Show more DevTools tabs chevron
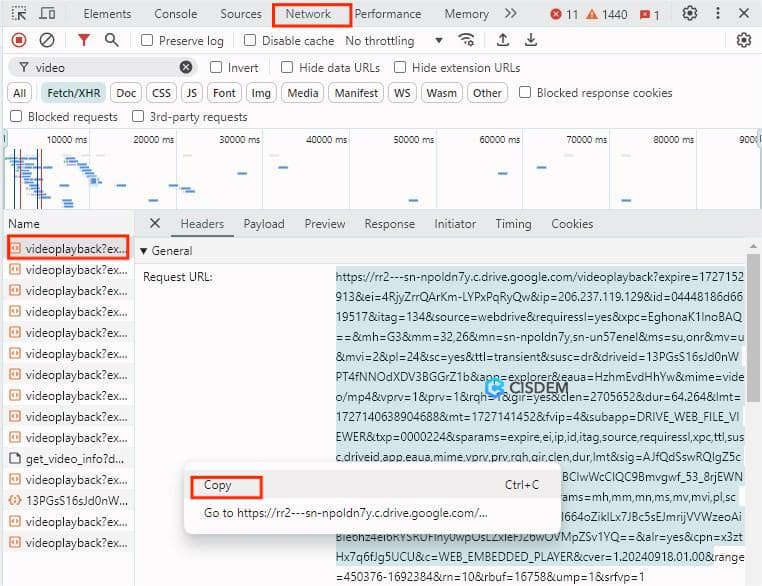This screenshot has width=762, height=586. (x=510, y=14)
